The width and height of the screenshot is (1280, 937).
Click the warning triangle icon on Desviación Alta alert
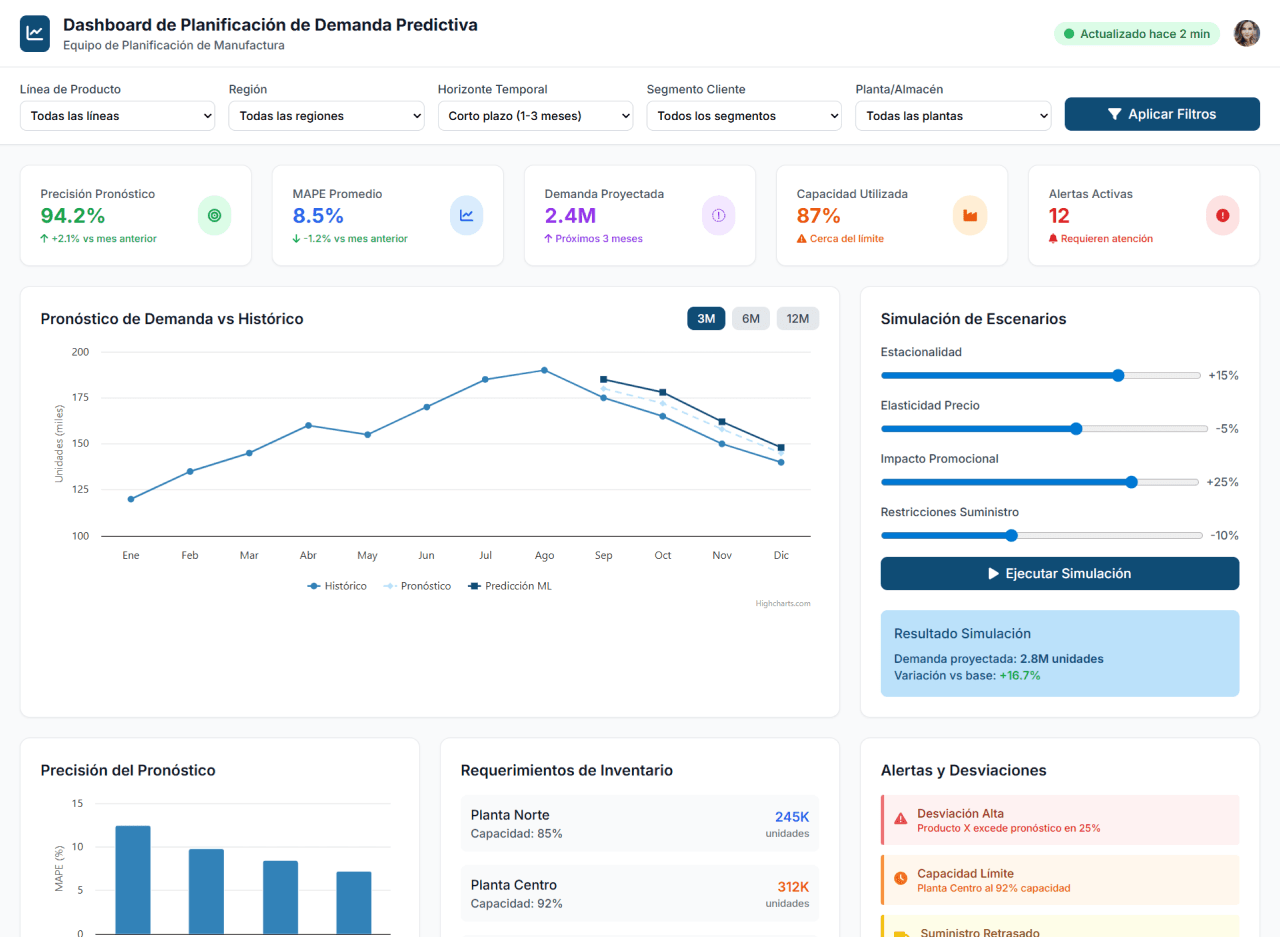click(901, 818)
